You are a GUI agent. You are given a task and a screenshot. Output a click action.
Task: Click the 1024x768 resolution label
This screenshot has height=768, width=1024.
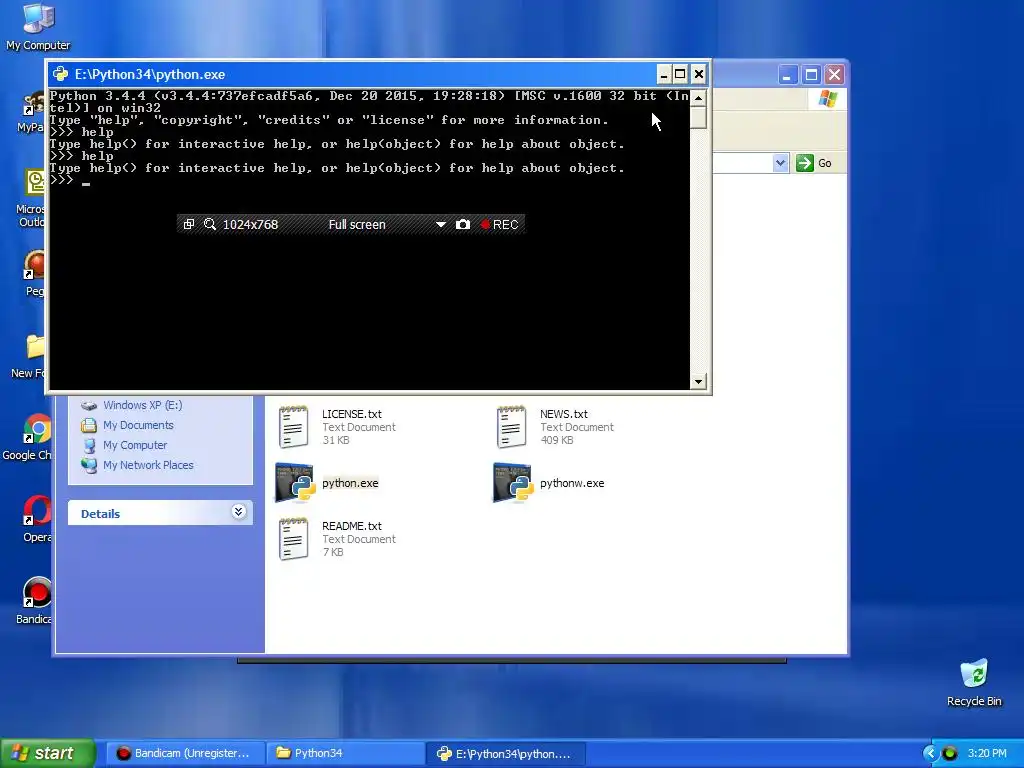pos(250,225)
